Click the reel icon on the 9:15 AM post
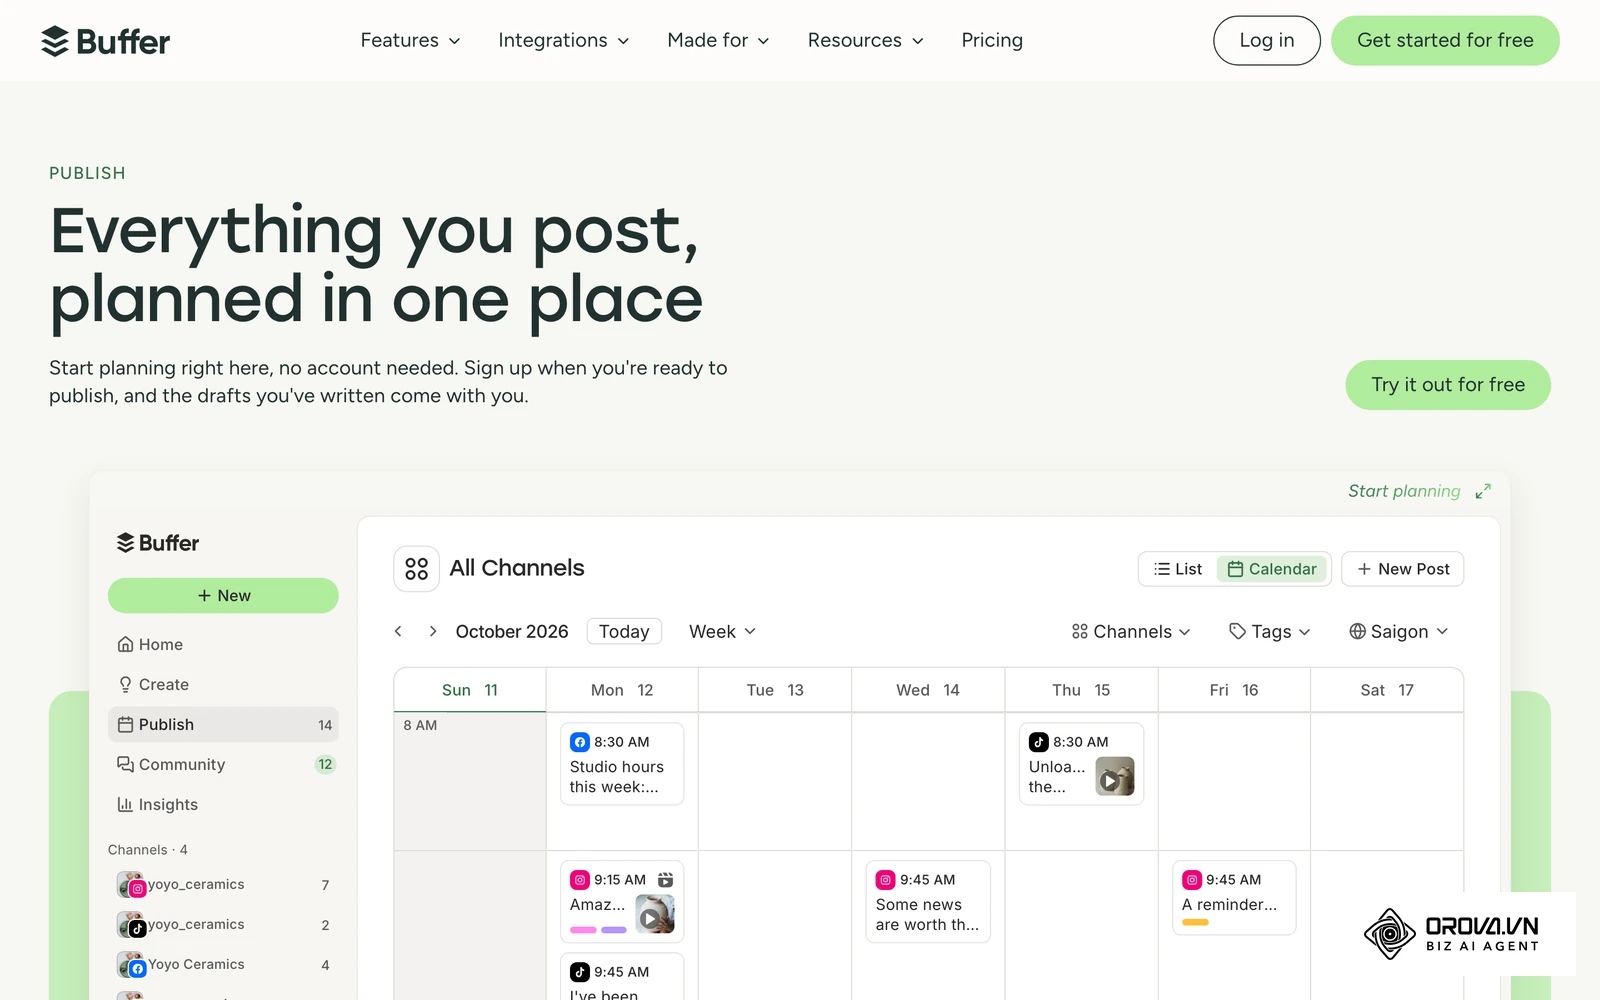This screenshot has height=1000, width=1600. [x=665, y=880]
